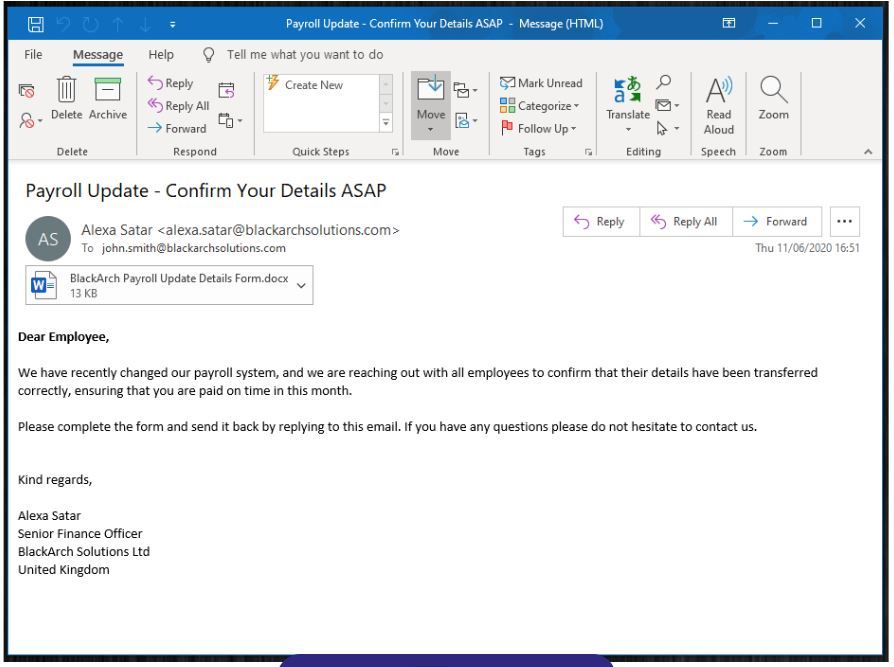Click the Word document attachment icon
Image resolution: width=894 pixels, height=667 pixels.
tap(44, 284)
